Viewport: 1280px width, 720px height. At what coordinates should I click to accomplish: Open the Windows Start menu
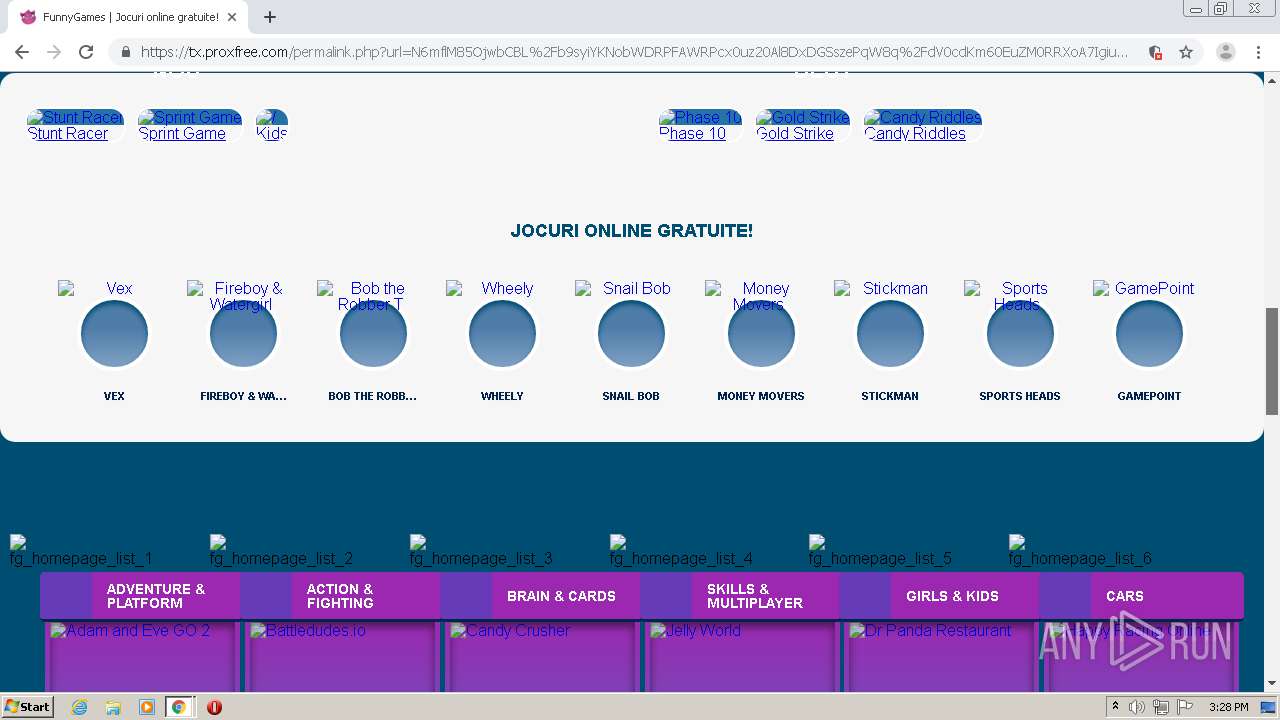27,707
